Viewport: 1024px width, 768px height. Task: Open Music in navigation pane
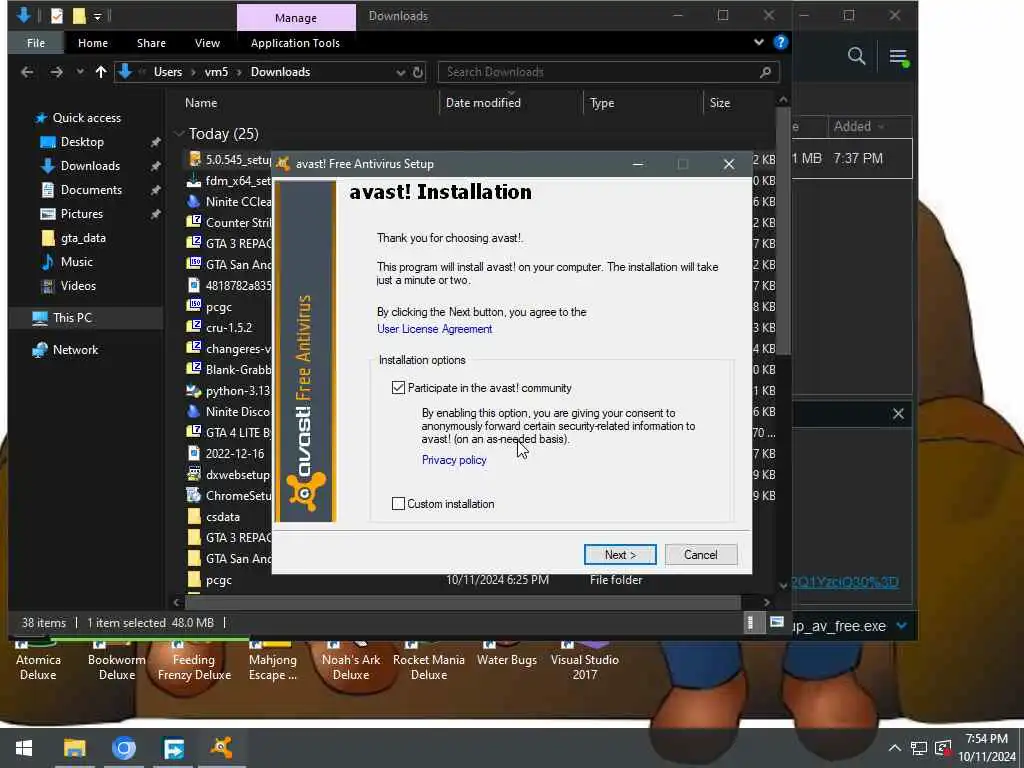pyautogui.click(x=76, y=262)
